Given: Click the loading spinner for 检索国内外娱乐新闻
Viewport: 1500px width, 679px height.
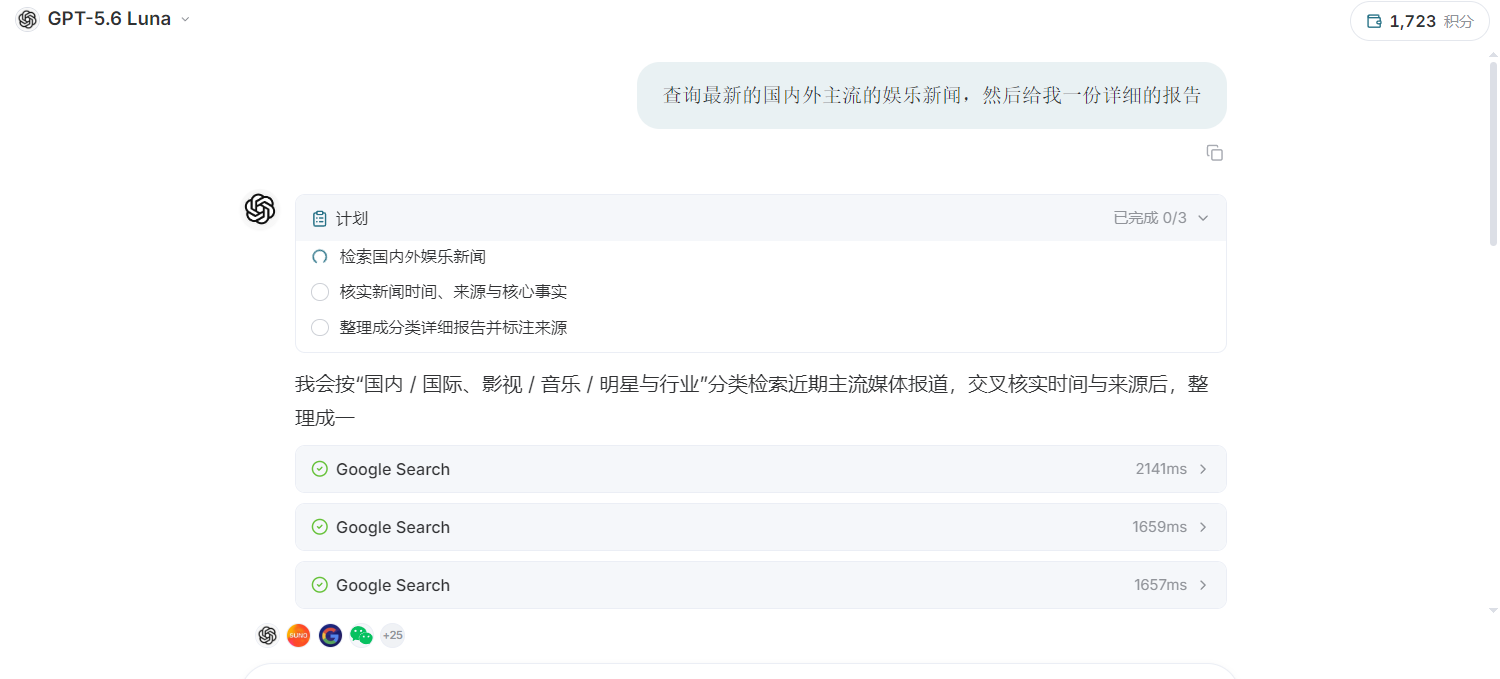Looking at the screenshot, I should (320, 257).
